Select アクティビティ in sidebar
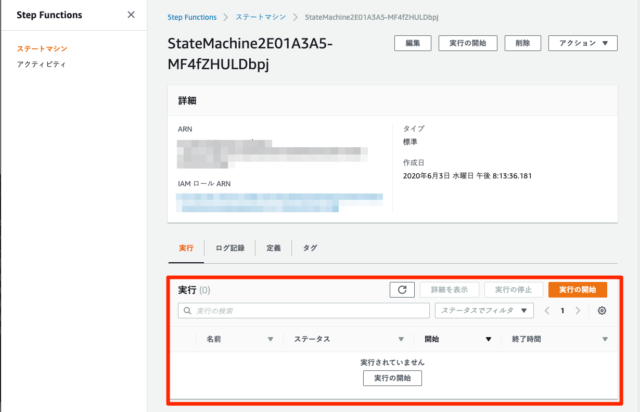640x412 pixels. [41, 64]
